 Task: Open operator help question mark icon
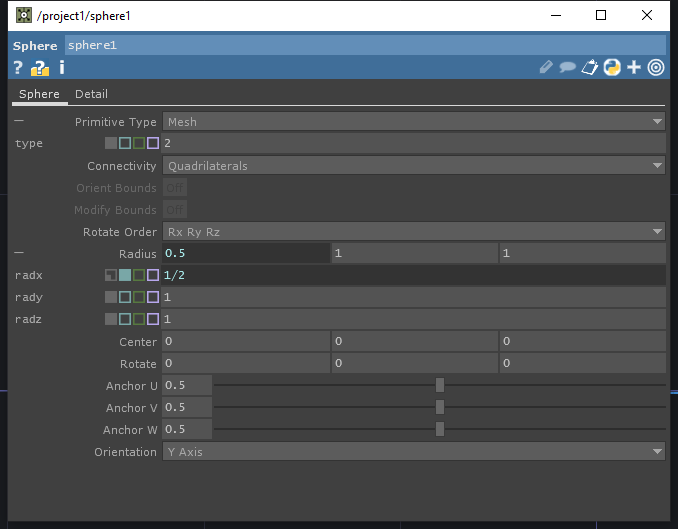pyautogui.click(x=18, y=68)
